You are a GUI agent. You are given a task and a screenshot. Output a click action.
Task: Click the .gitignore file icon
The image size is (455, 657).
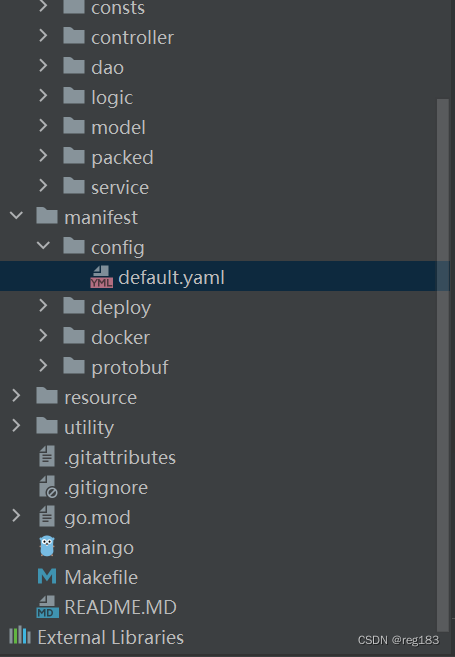point(48,487)
